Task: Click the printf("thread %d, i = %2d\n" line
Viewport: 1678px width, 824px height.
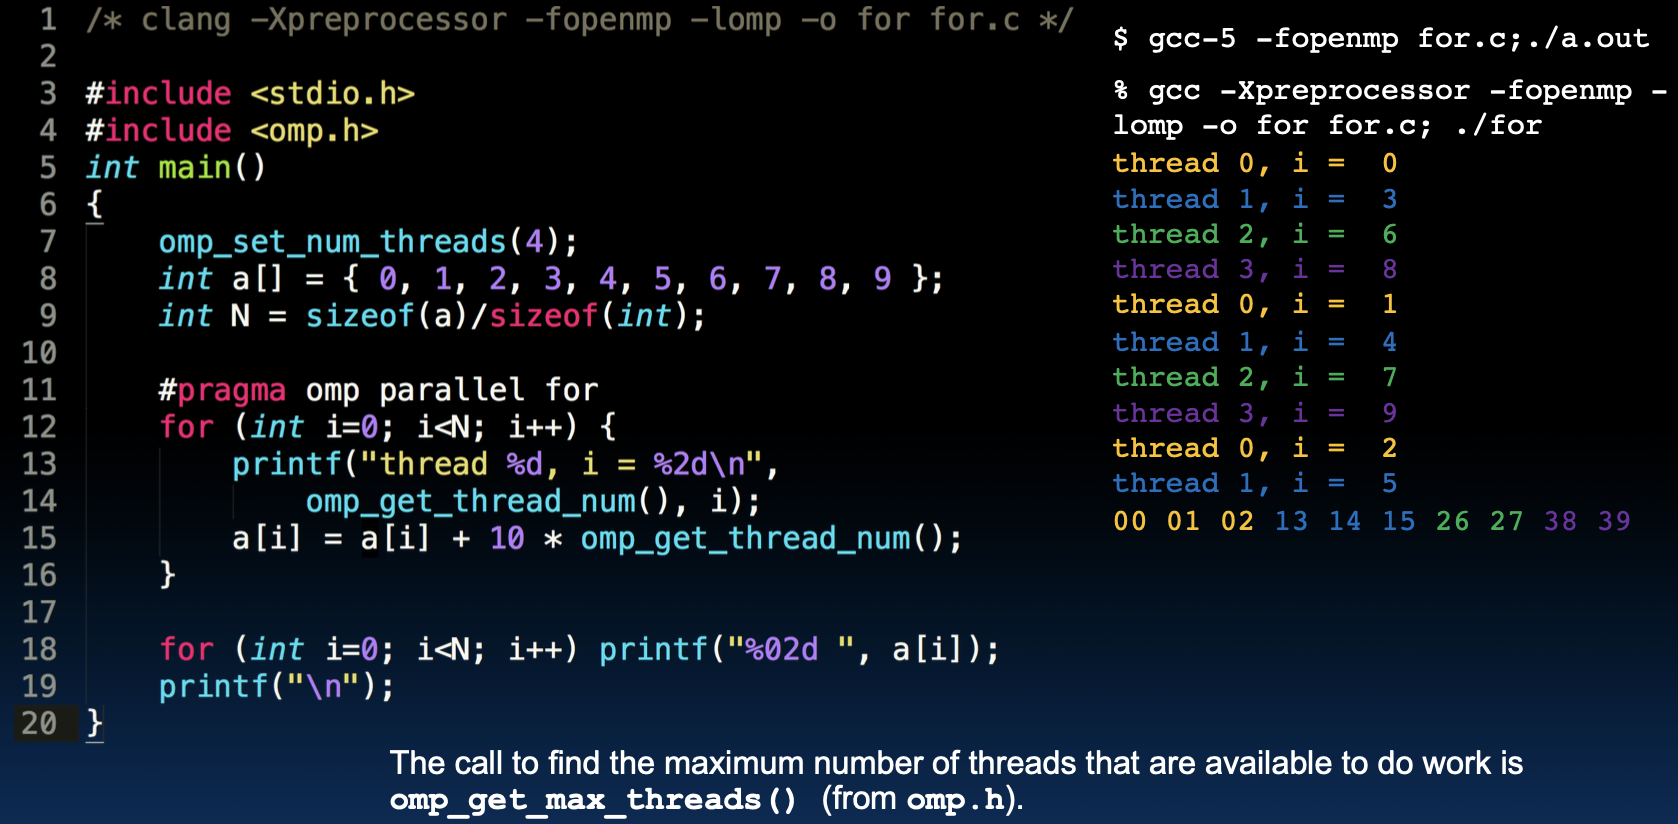Action: [505, 464]
